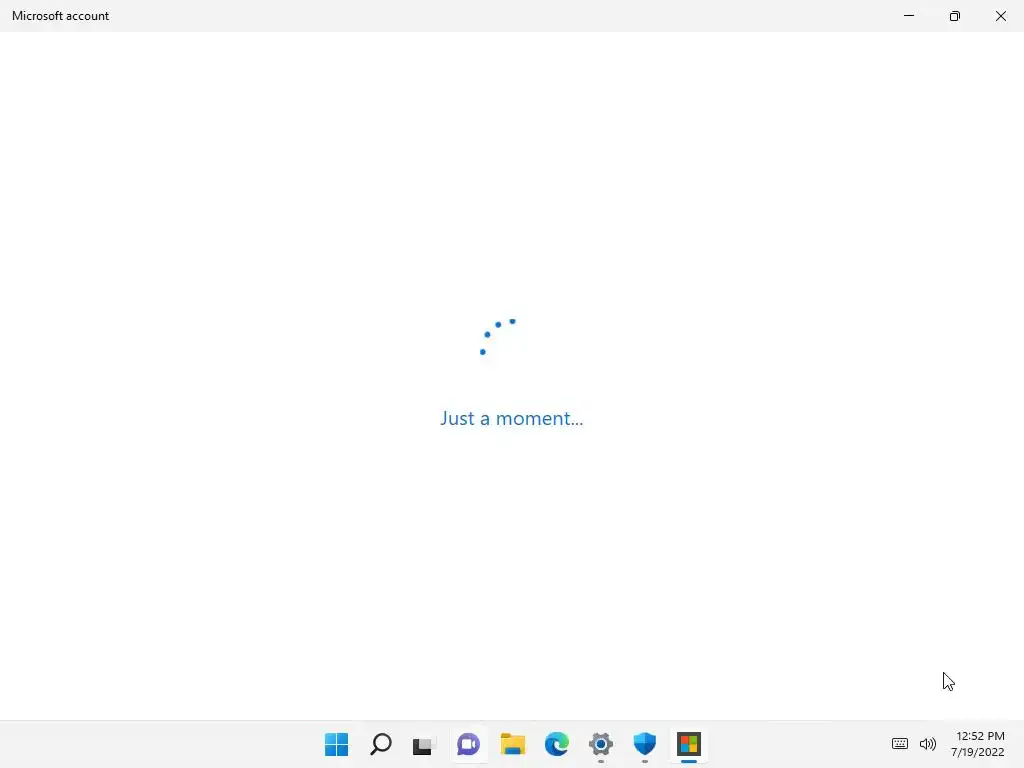Restore down the Microsoft account window

pos(955,16)
